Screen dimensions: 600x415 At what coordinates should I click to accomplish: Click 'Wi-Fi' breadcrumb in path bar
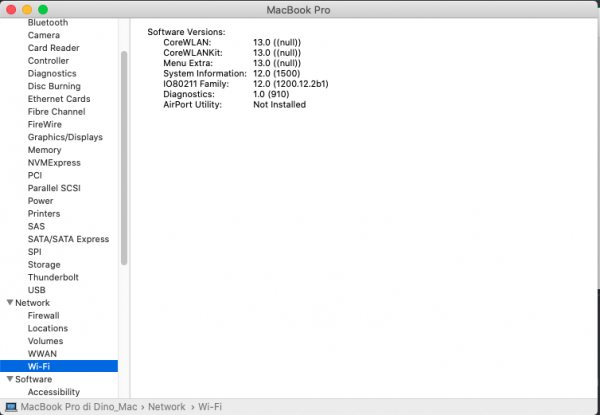click(x=210, y=407)
